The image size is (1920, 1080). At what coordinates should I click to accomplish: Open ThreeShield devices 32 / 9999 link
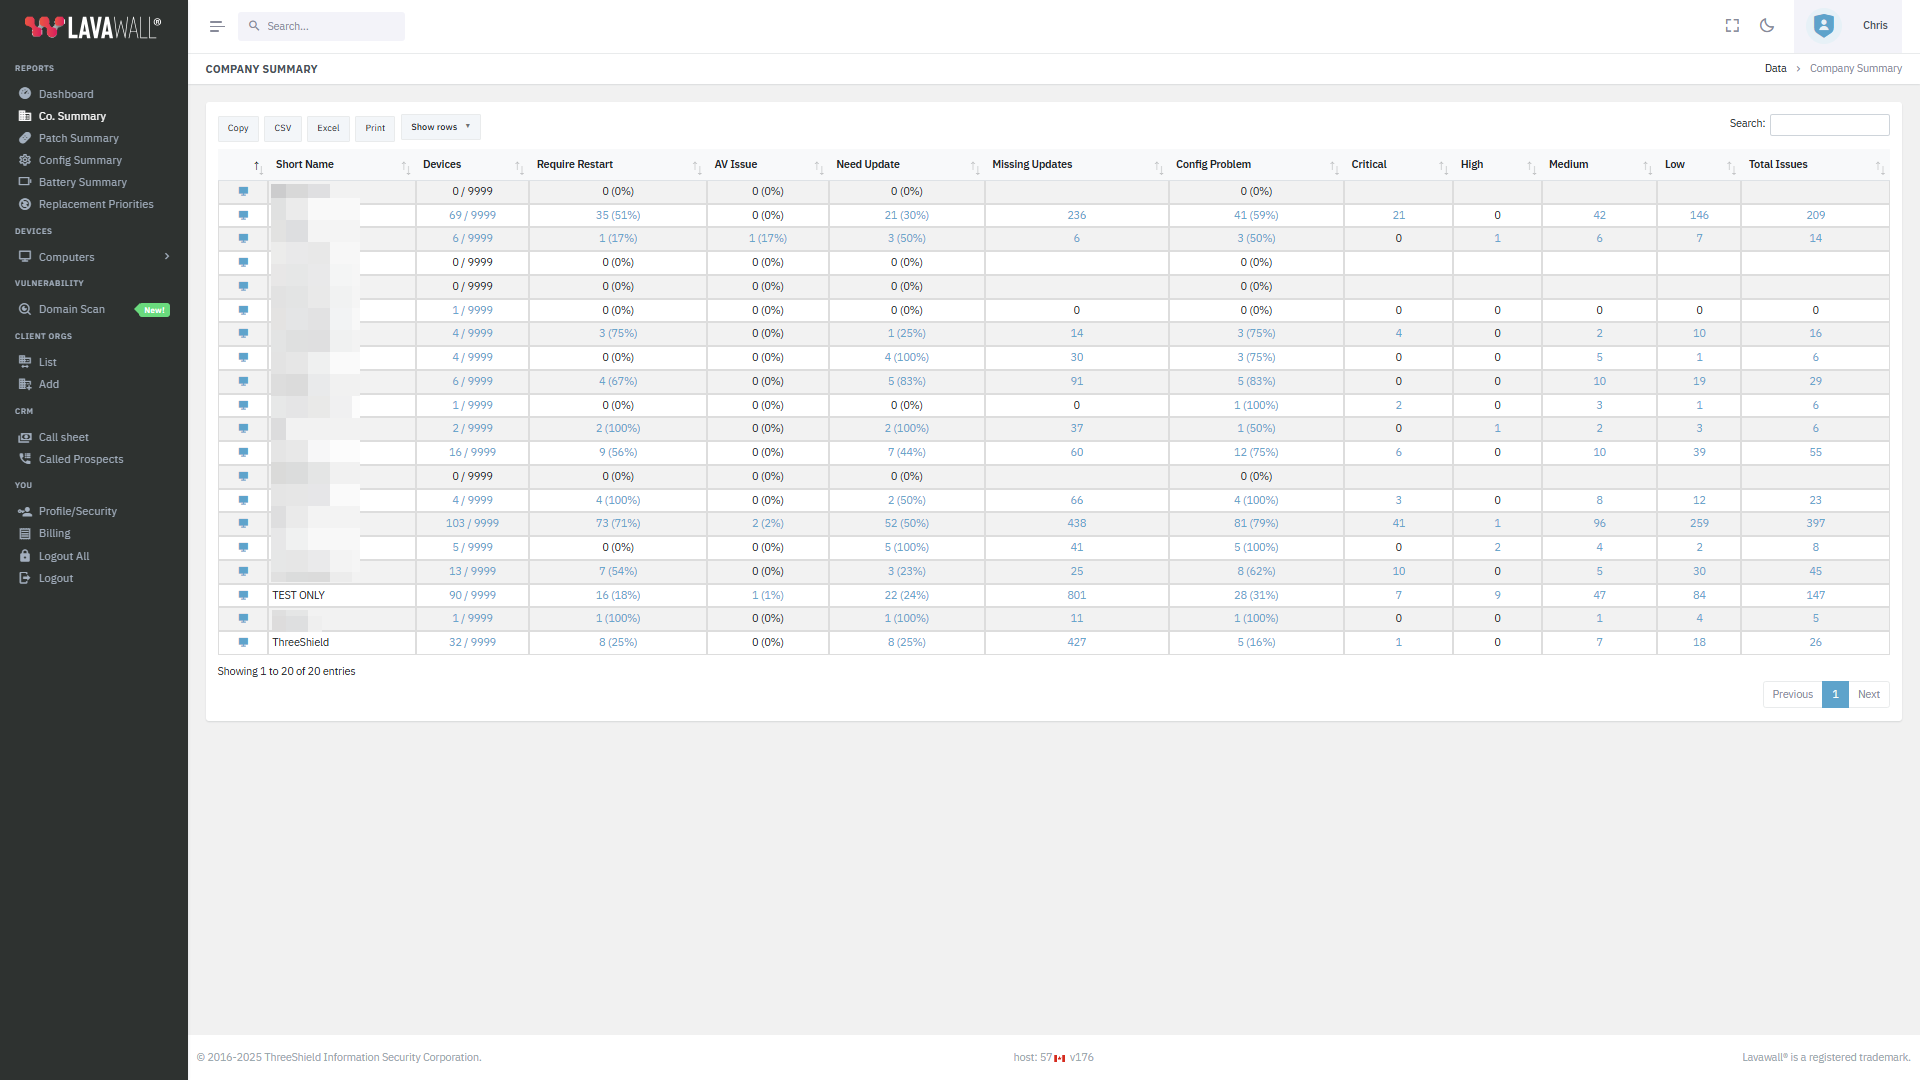[472, 642]
